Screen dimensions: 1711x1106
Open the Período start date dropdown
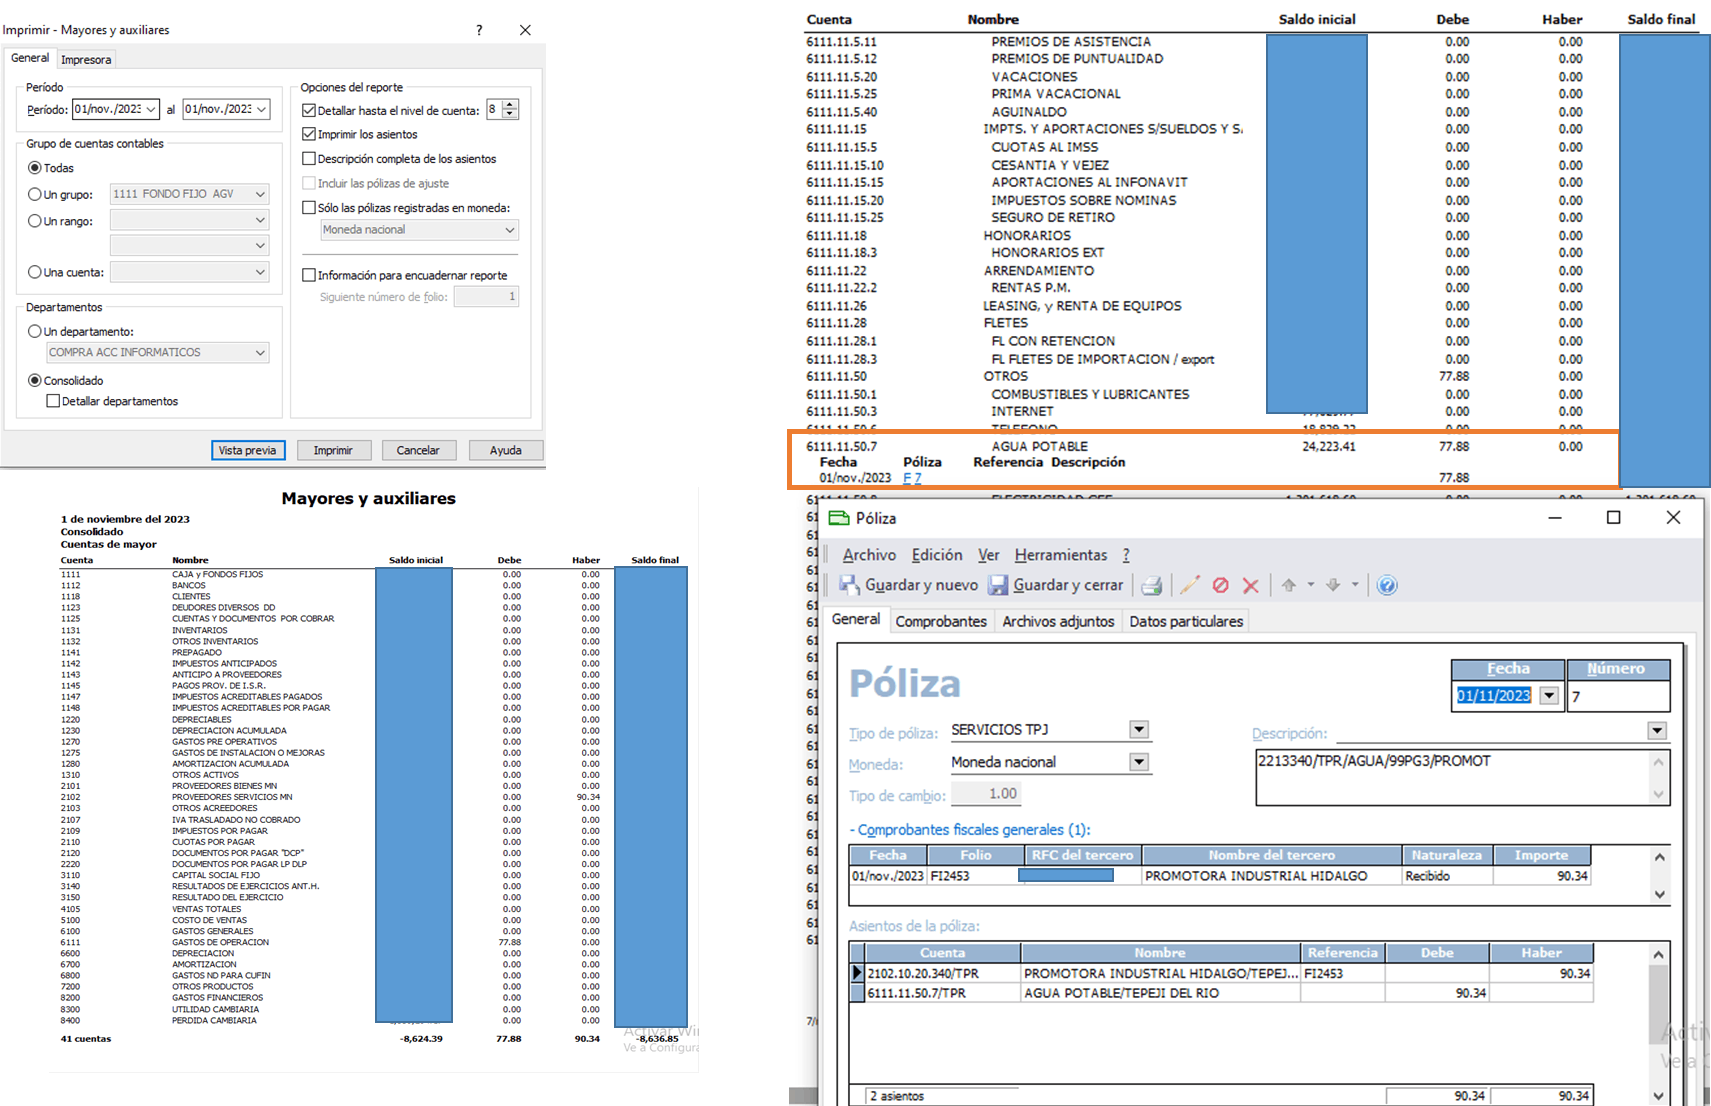[x=151, y=109]
